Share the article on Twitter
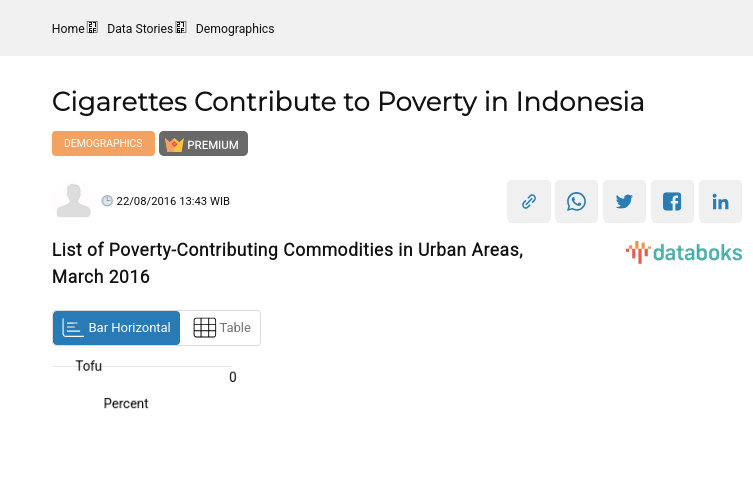753x498 pixels. click(x=625, y=201)
